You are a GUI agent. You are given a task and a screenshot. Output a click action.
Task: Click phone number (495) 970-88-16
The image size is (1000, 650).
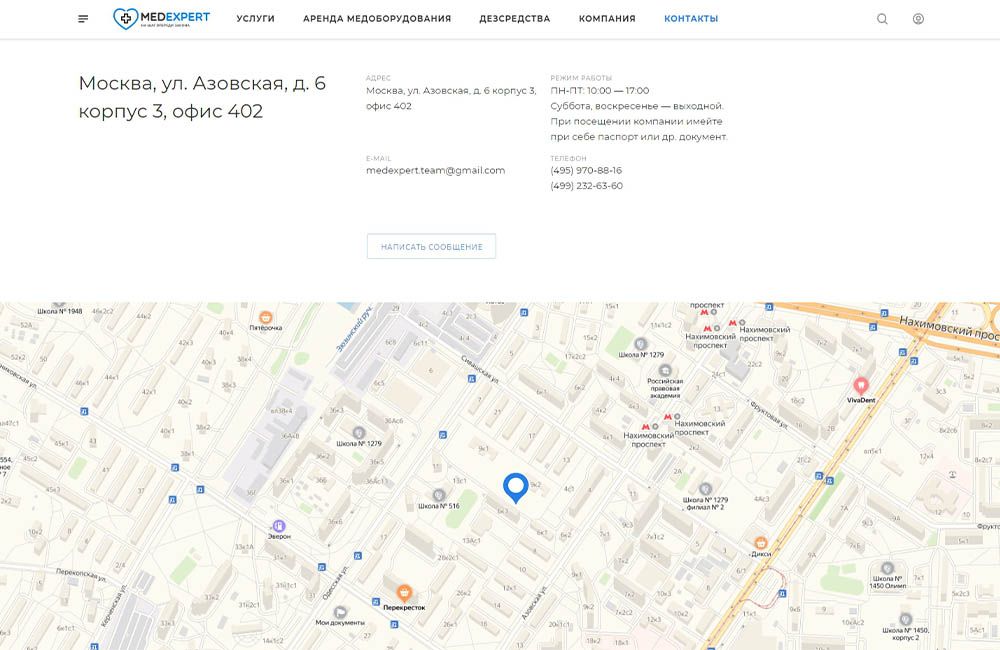point(586,171)
